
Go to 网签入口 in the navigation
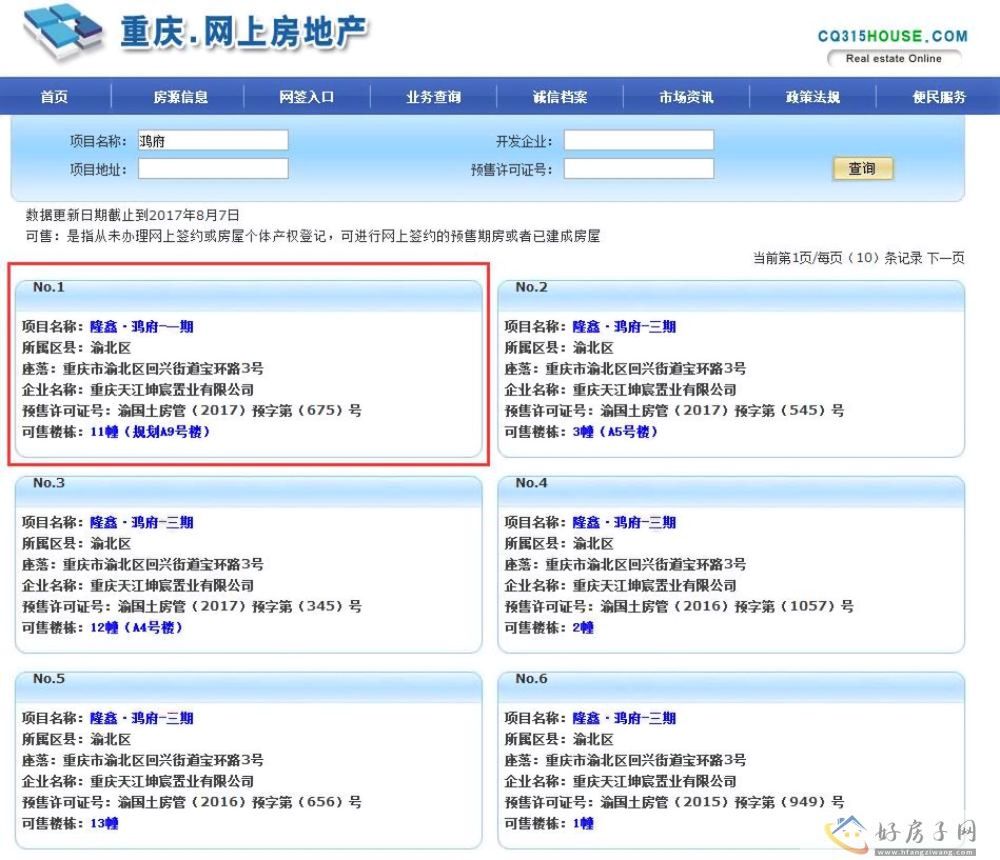pyautogui.click(x=307, y=97)
